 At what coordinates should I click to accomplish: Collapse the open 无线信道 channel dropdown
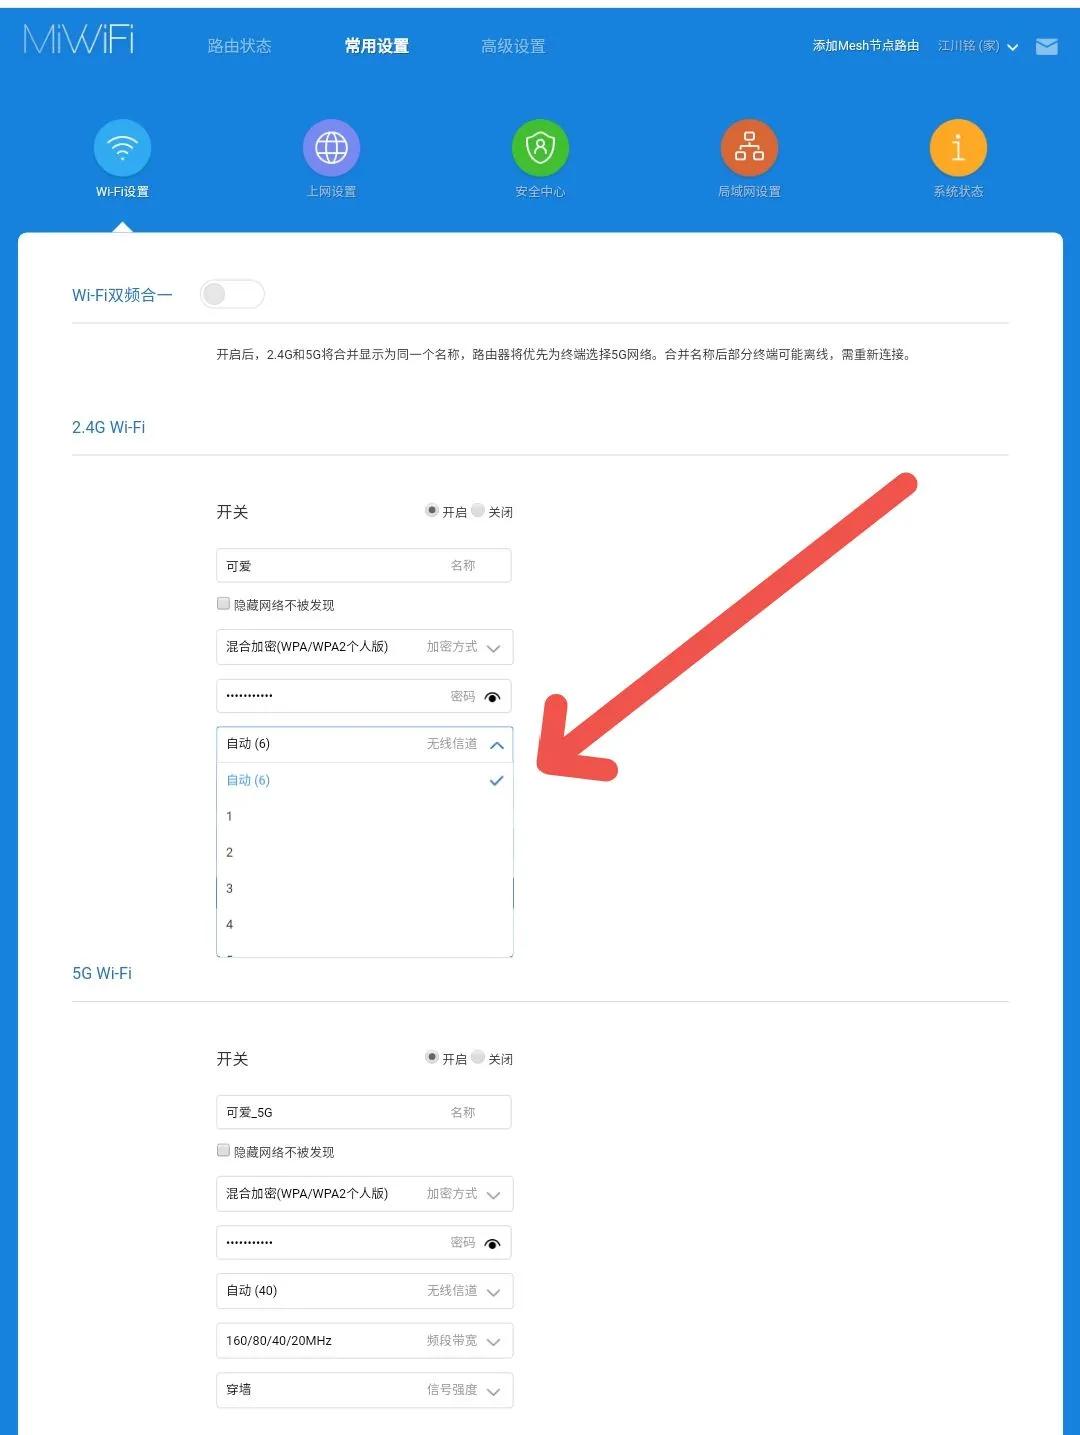coord(497,744)
